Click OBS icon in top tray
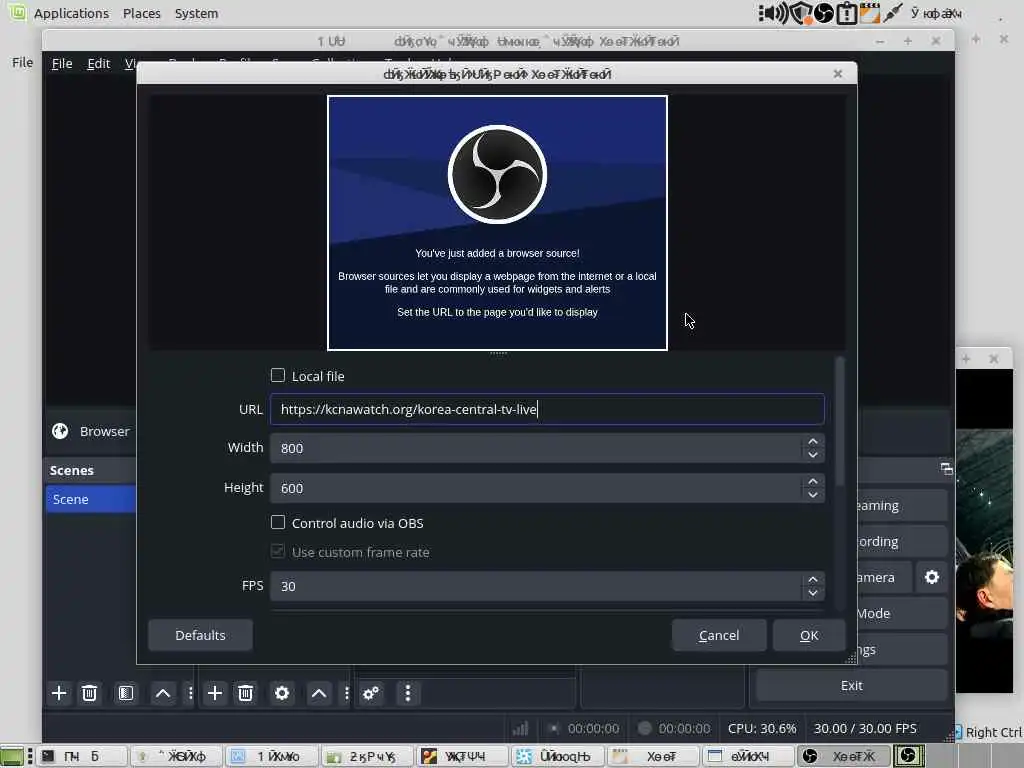This screenshot has height=768, width=1024. pyautogui.click(x=824, y=13)
